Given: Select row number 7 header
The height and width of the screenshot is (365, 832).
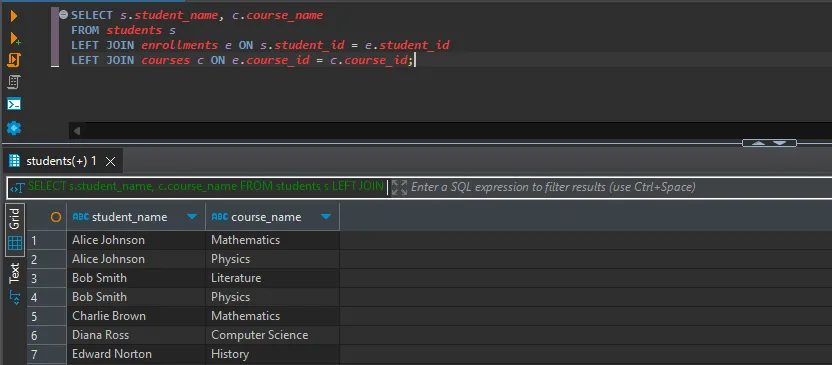Looking at the screenshot, I should pos(47,354).
